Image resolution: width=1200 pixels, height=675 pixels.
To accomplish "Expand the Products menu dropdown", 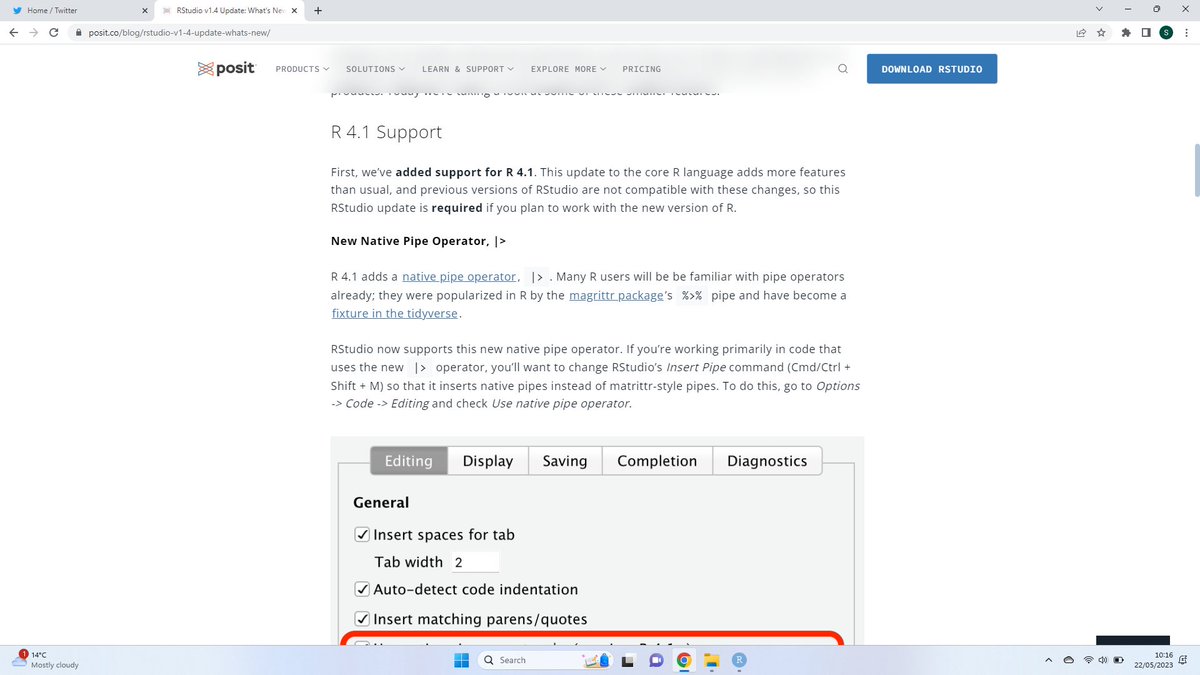I will (x=301, y=69).
